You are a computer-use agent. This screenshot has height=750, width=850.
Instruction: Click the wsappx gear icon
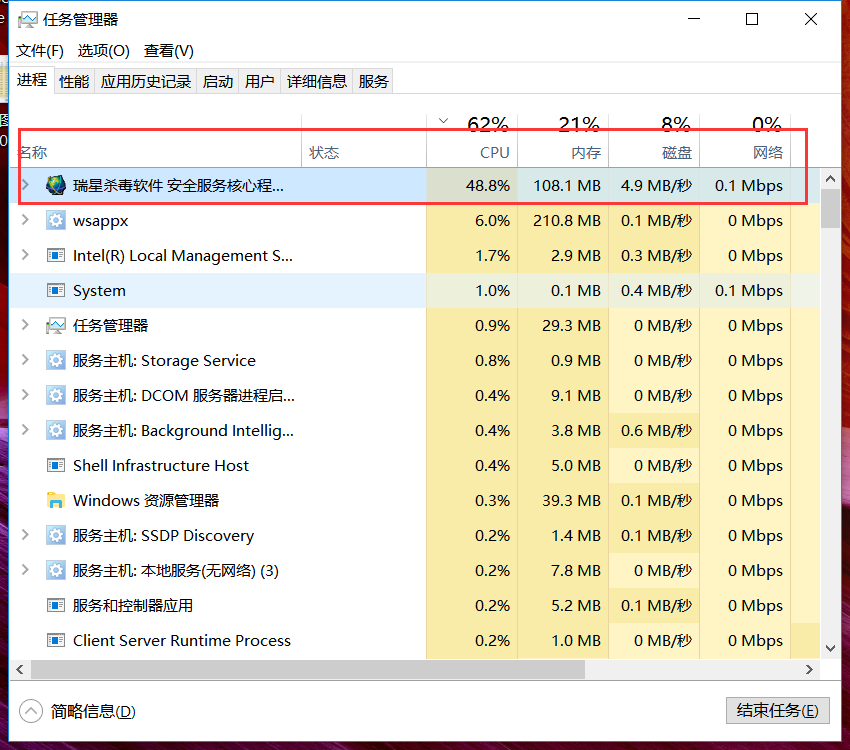pyautogui.click(x=56, y=221)
